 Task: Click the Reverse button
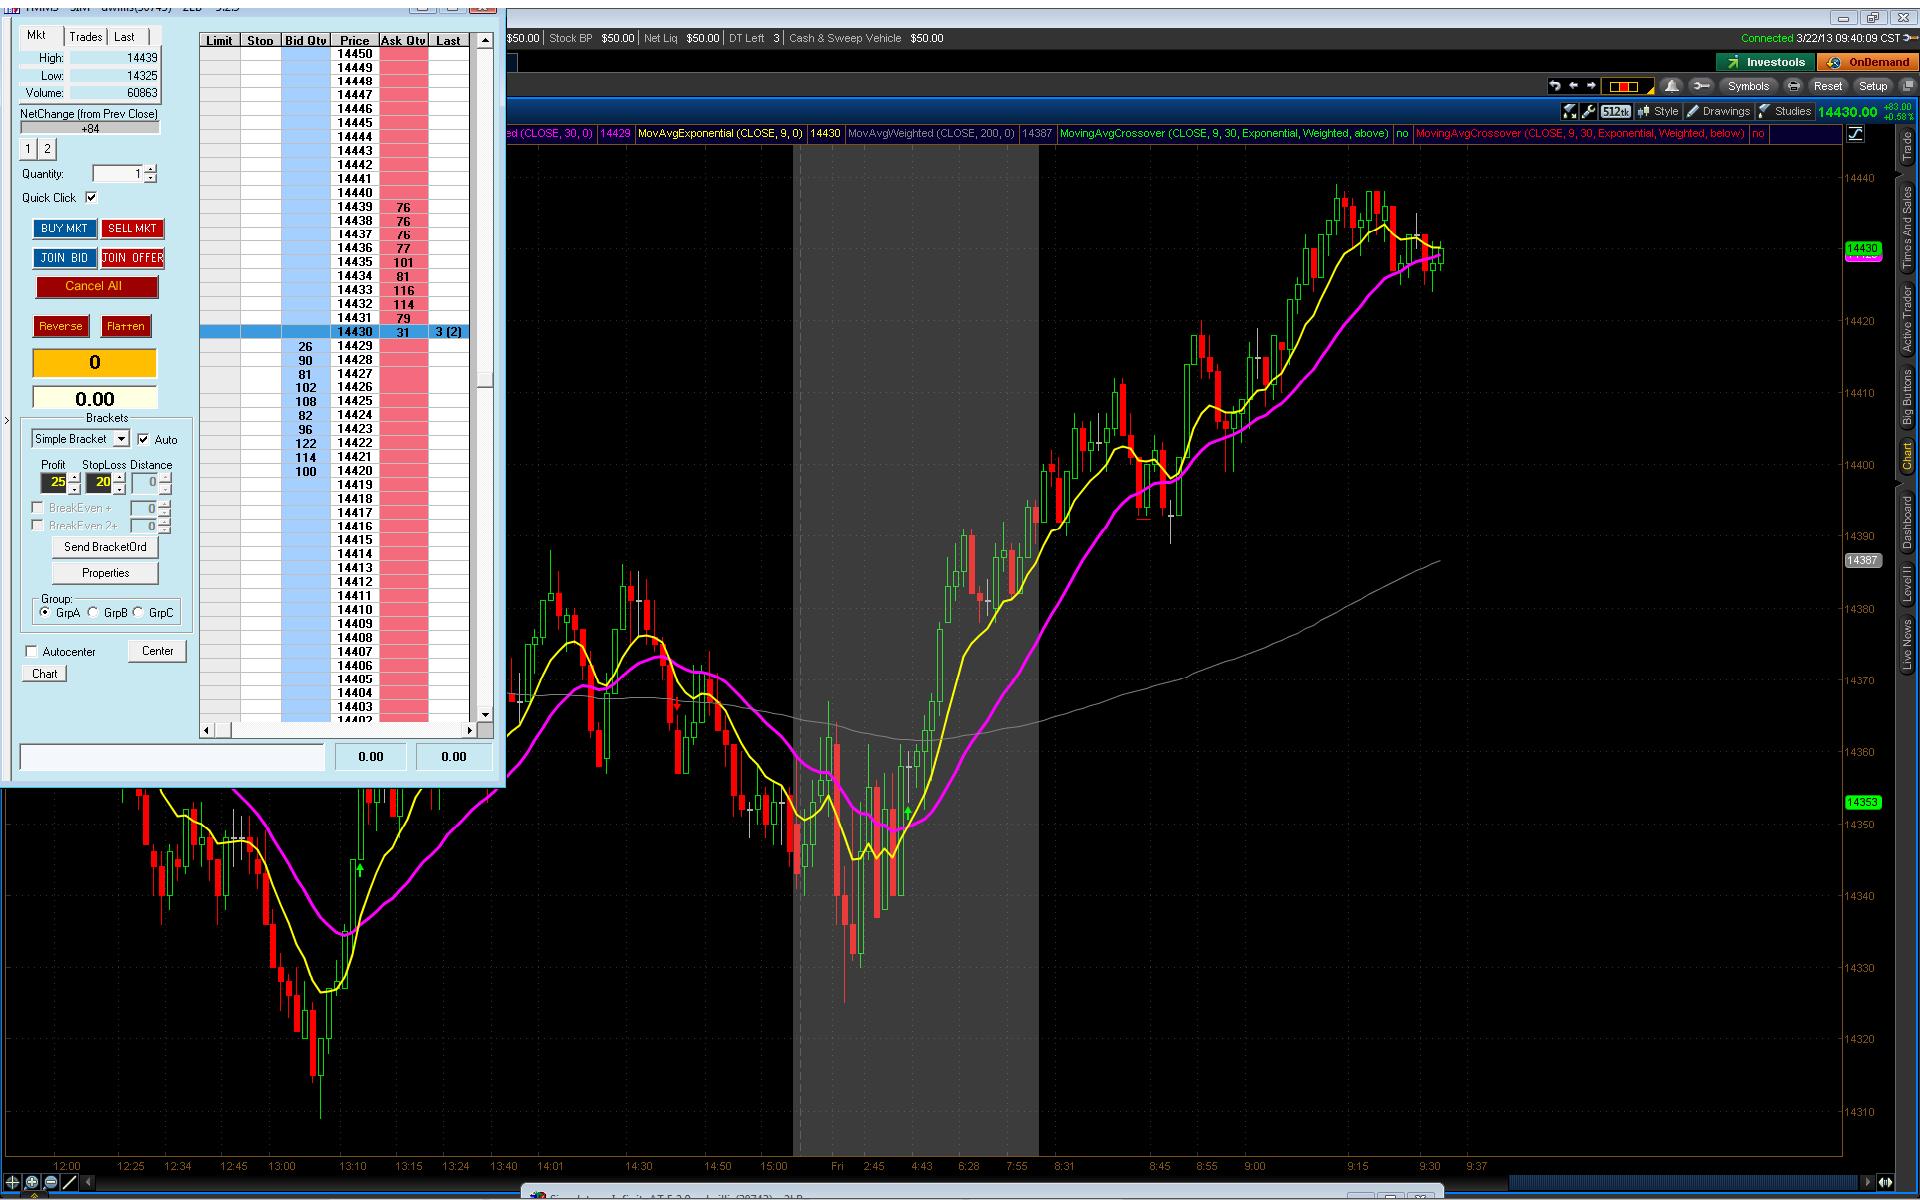(61, 326)
